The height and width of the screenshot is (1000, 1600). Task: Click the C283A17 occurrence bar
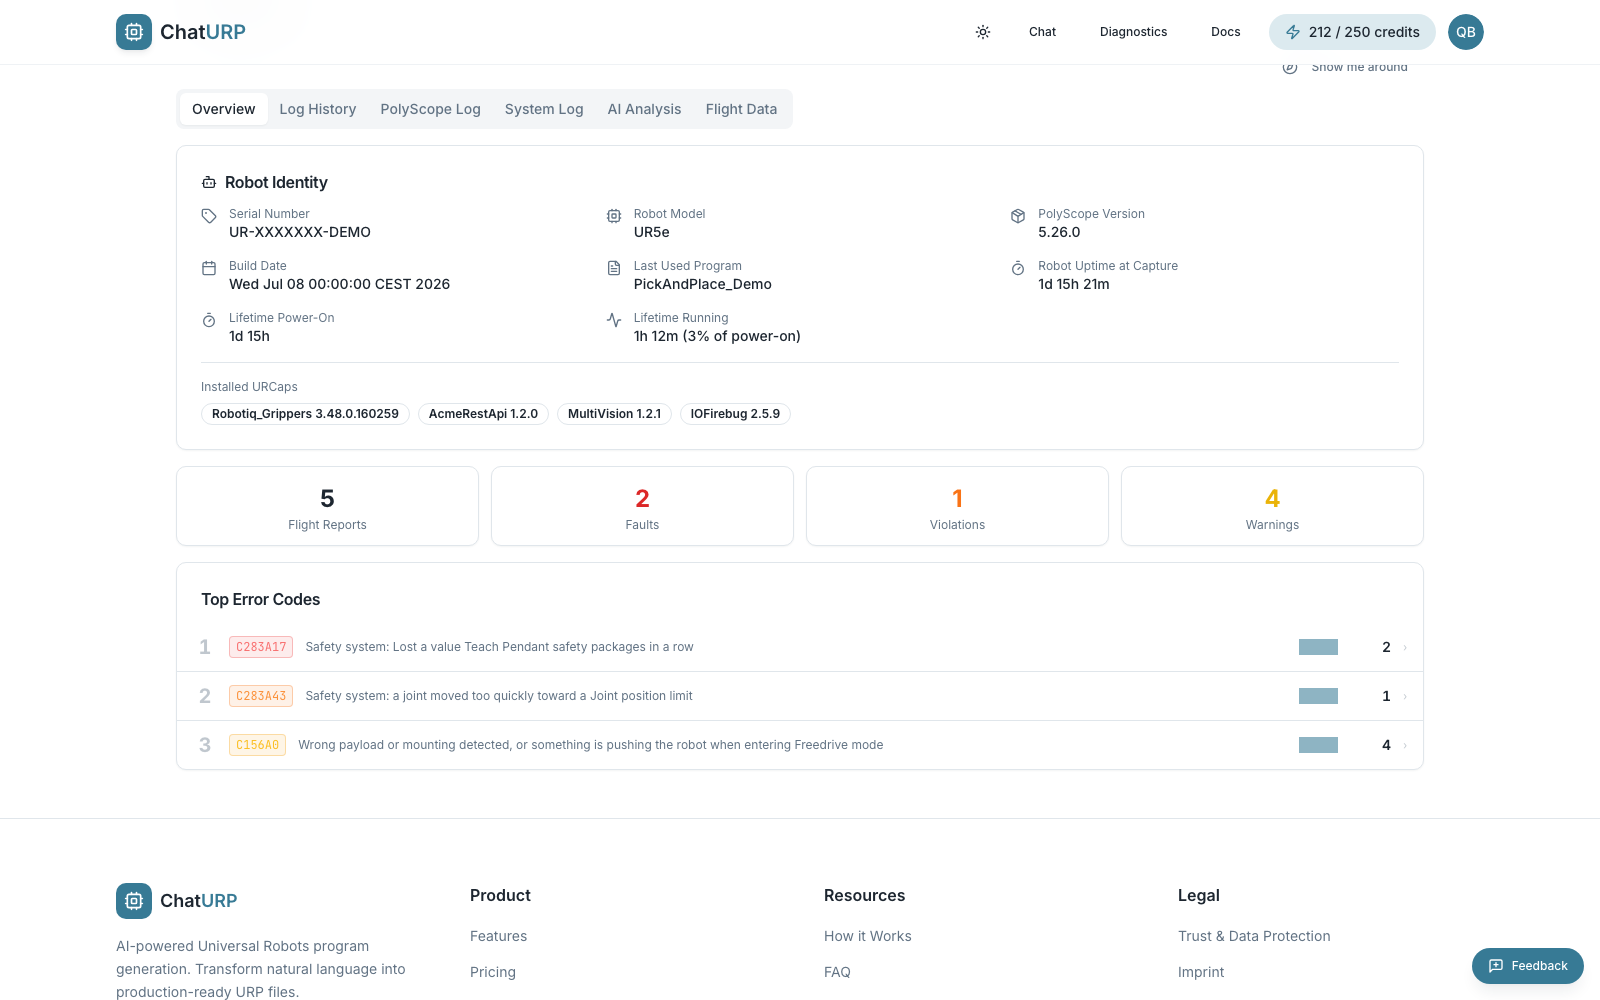1318,647
